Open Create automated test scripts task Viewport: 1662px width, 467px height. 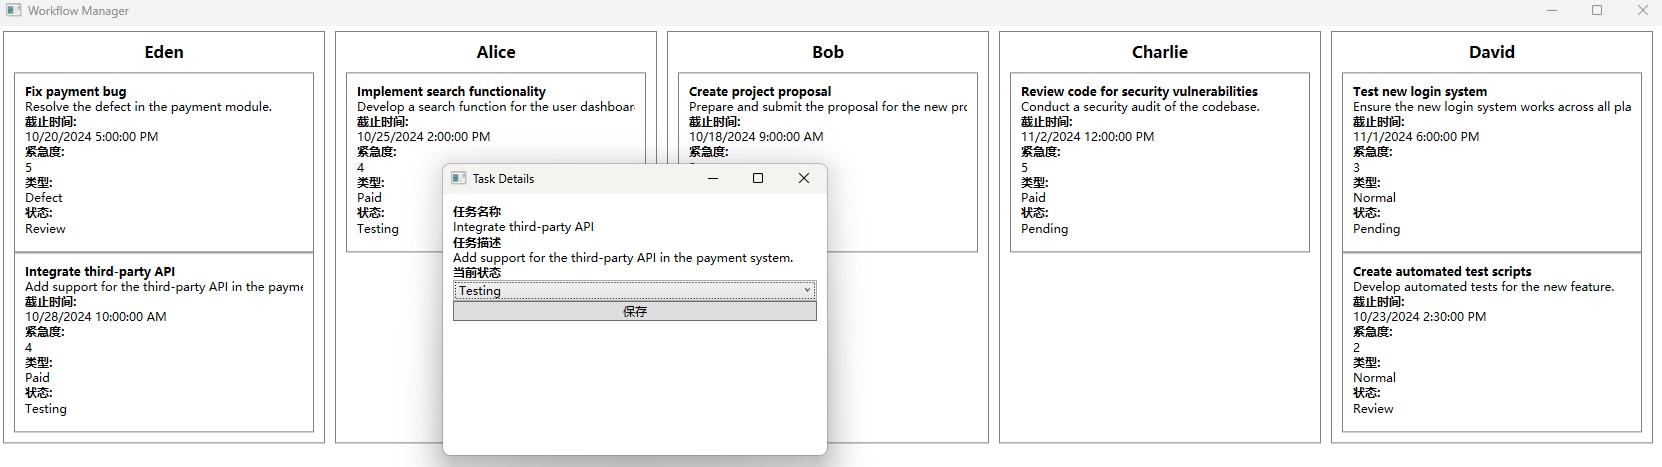point(1491,341)
